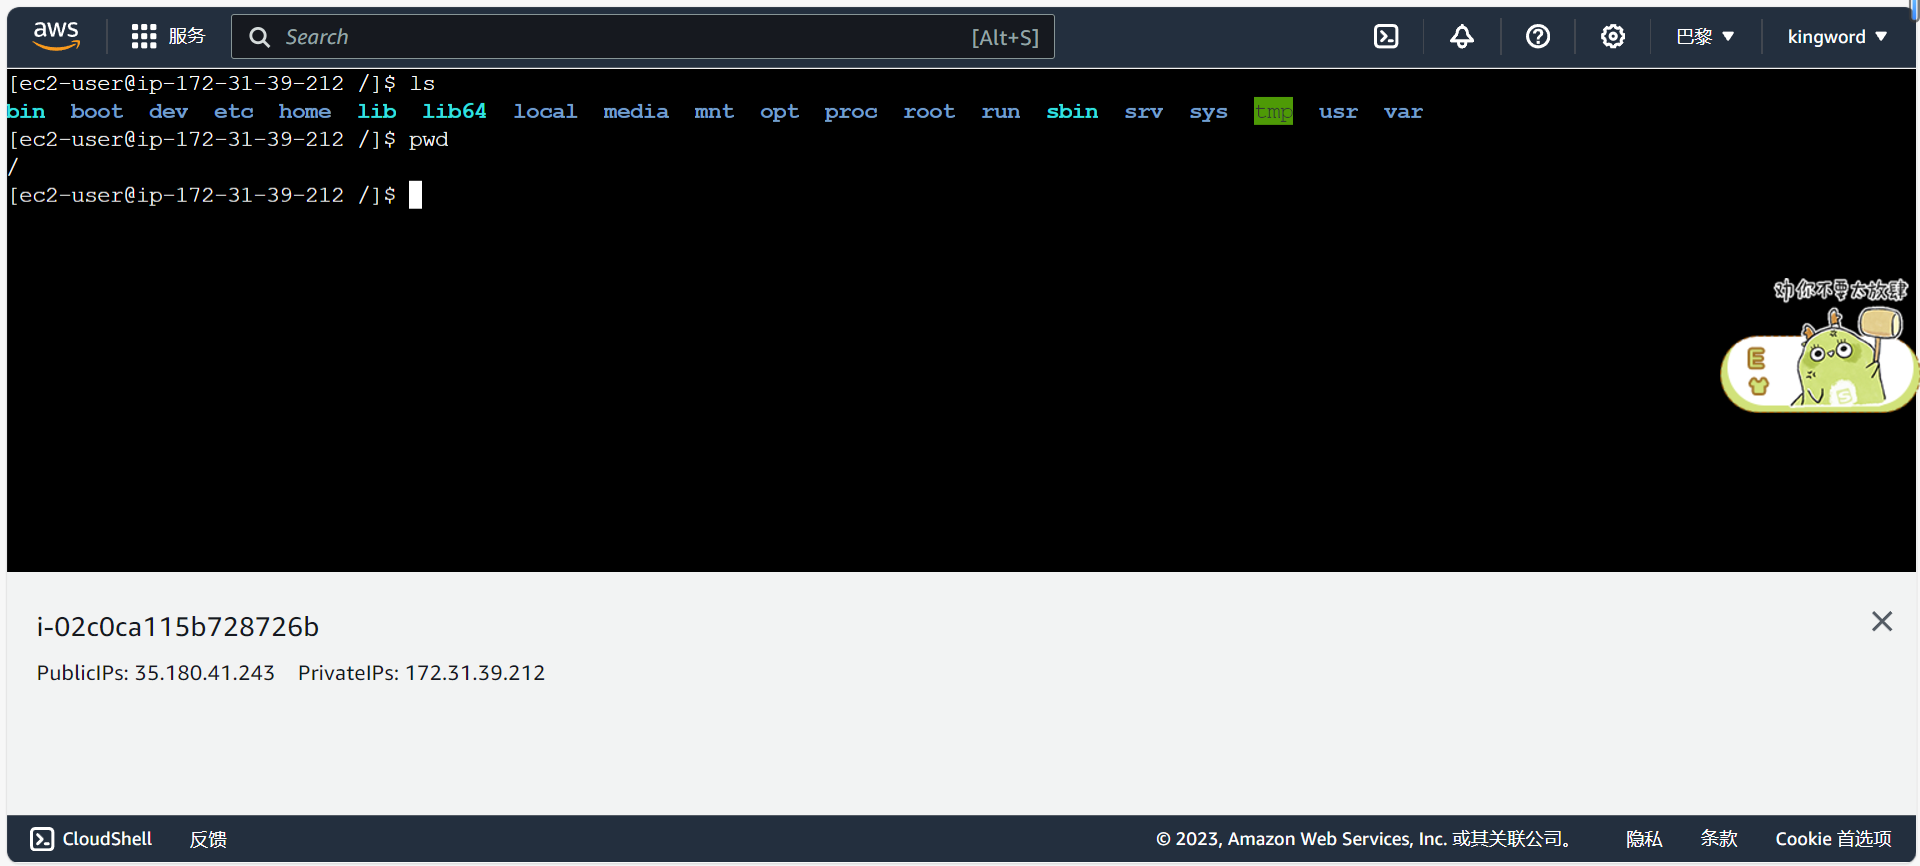The height and width of the screenshot is (866, 1920).
Task: Click the lib64 directory name in terminal
Action: coord(454,111)
